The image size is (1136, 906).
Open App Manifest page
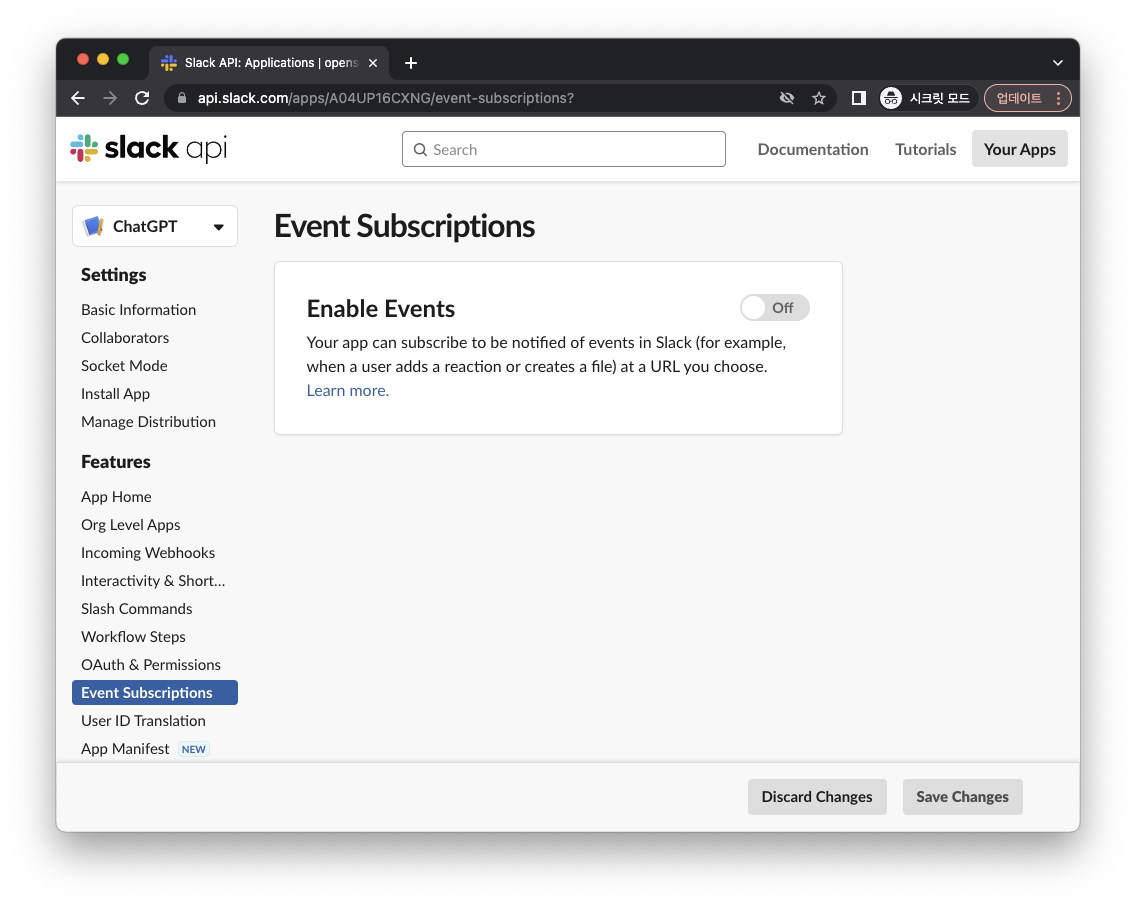pos(125,749)
